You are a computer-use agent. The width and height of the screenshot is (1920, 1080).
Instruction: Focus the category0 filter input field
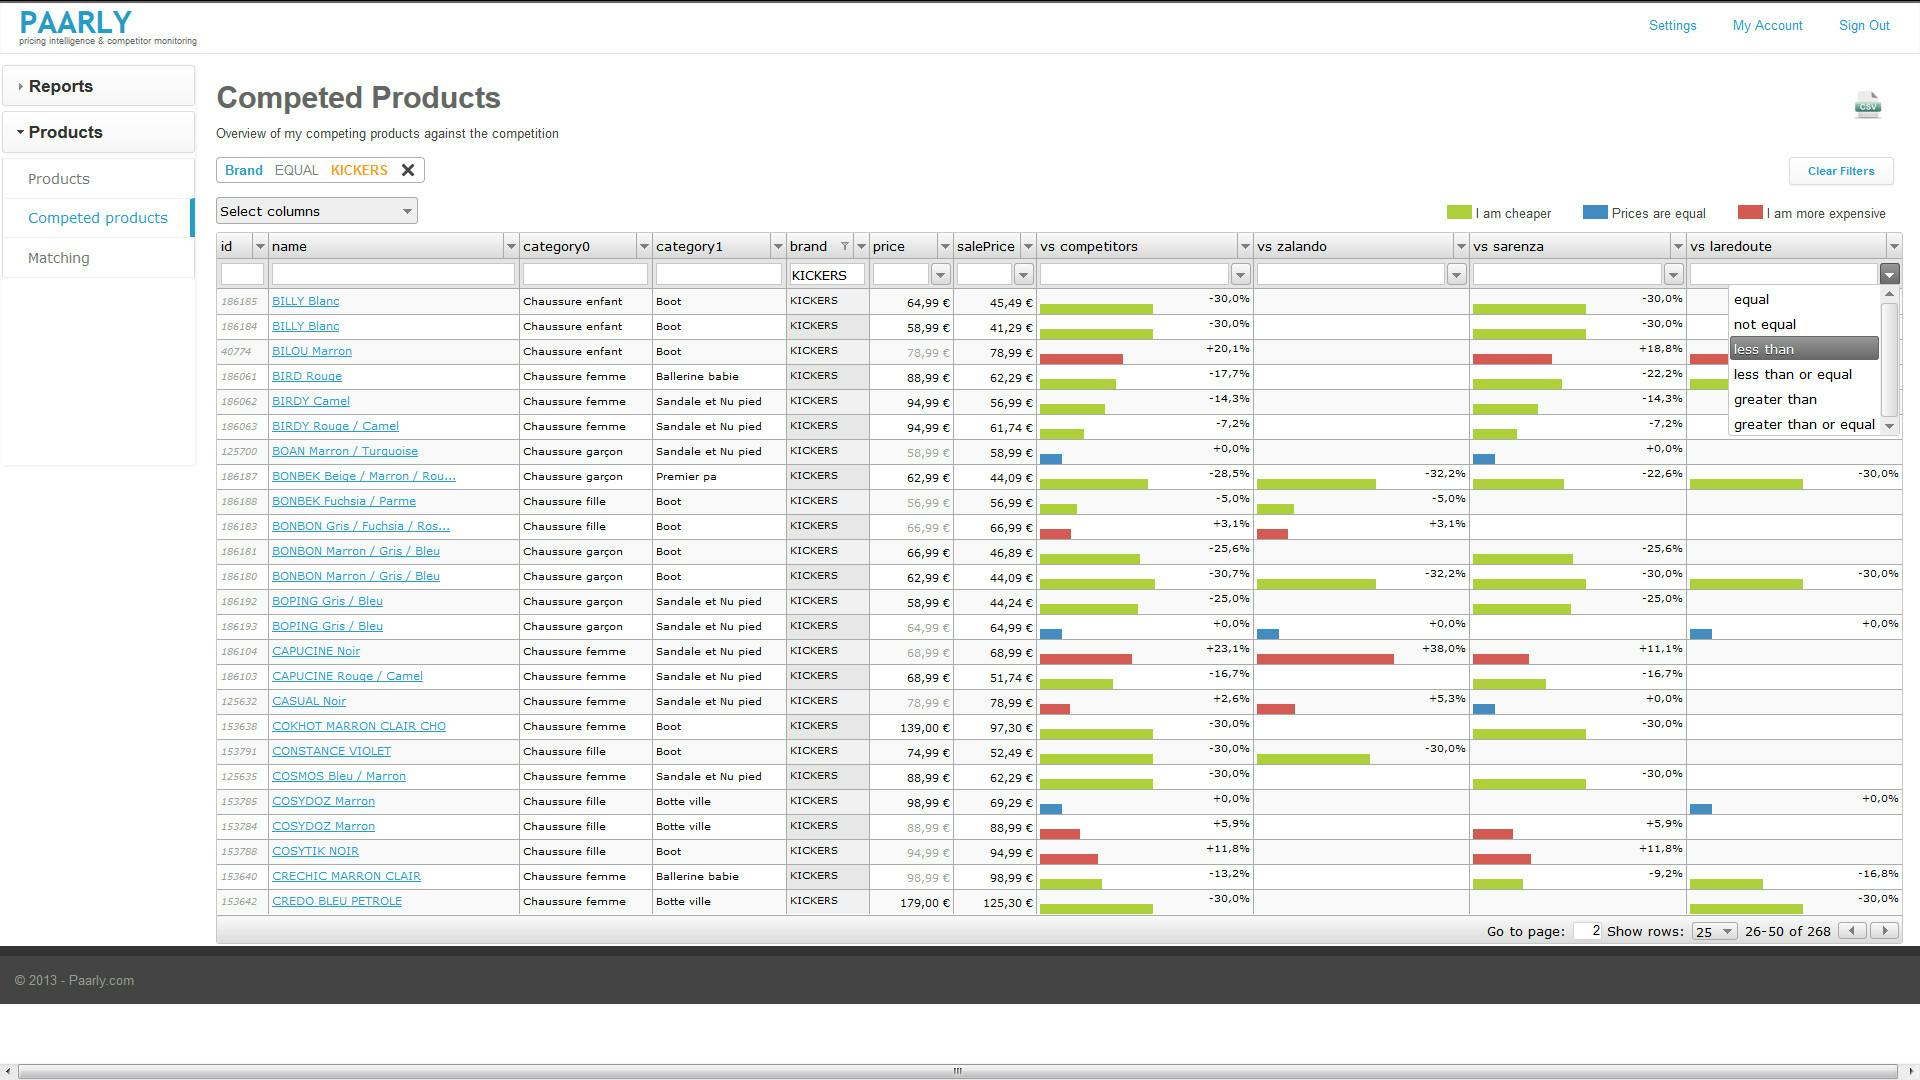(x=585, y=274)
